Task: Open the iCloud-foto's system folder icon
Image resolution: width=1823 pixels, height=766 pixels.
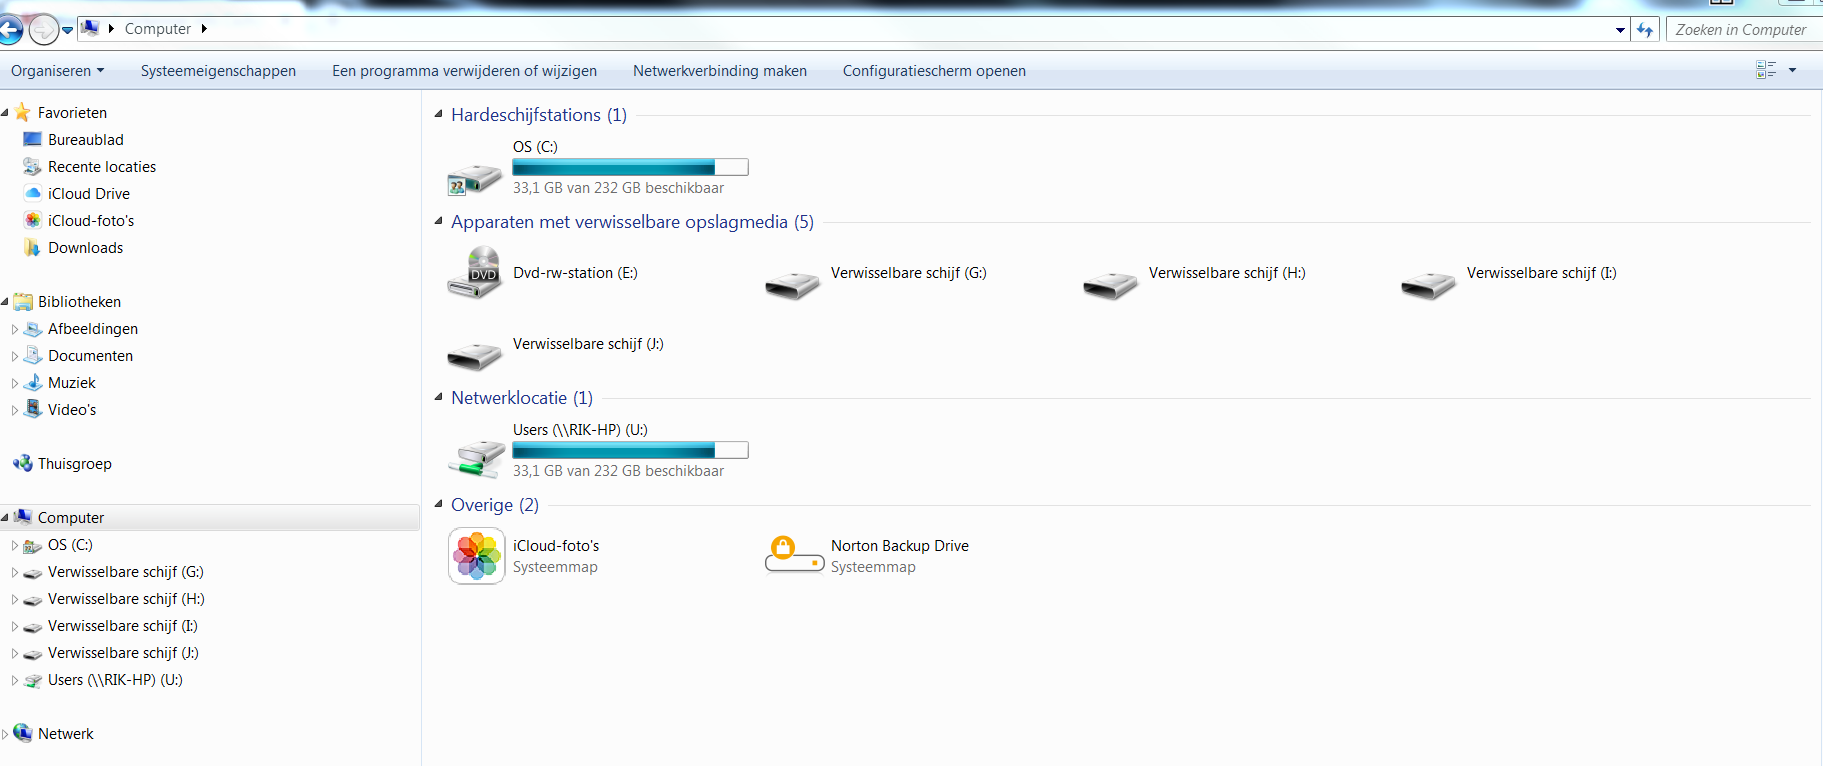Action: tap(477, 556)
